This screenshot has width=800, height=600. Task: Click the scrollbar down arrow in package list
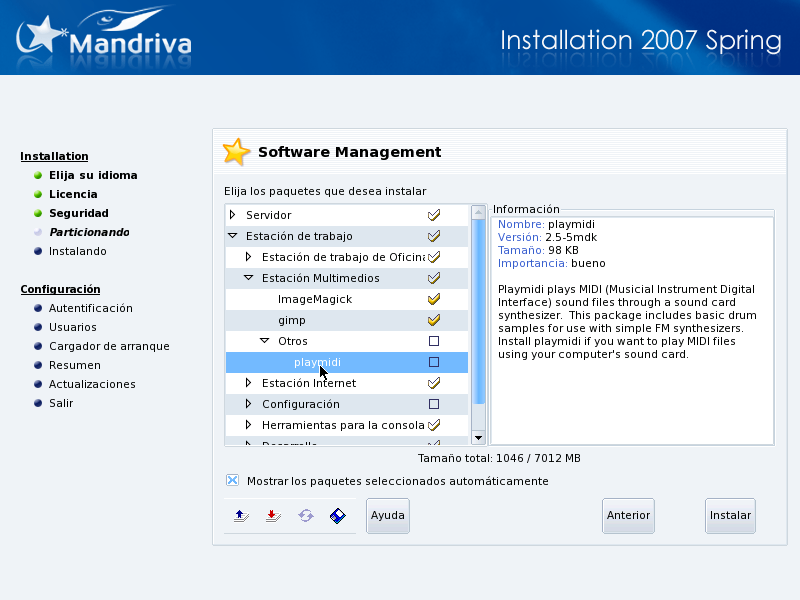478,437
